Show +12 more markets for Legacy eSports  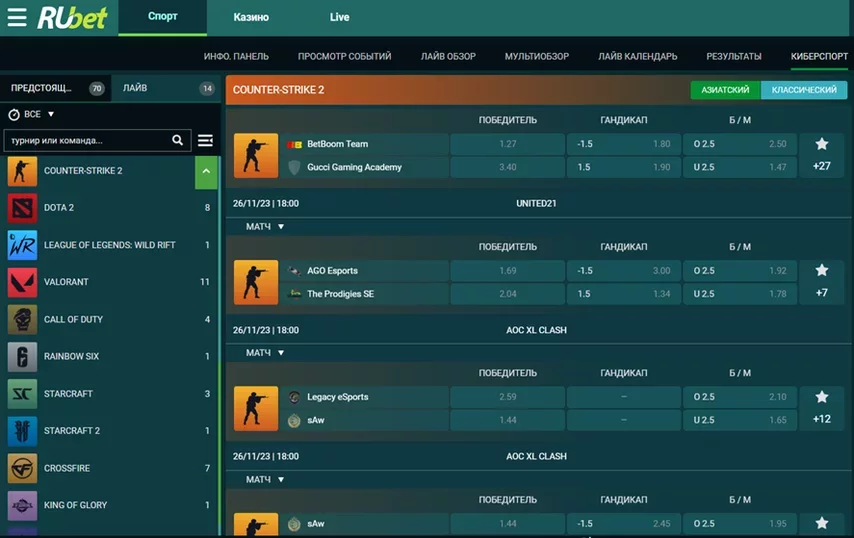[x=821, y=419]
